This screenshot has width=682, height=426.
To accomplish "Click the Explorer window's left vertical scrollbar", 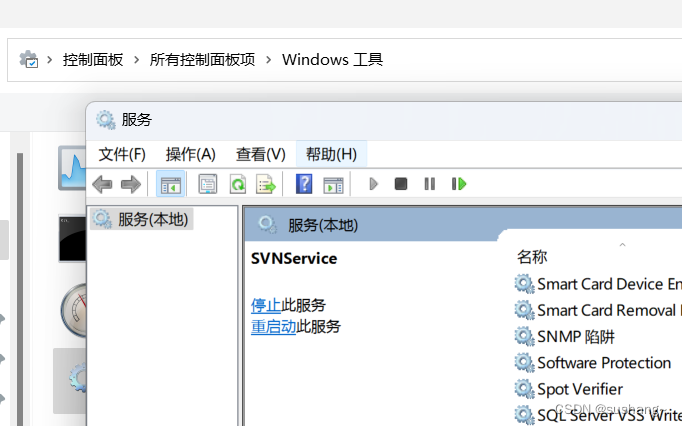I will tap(20, 289).
